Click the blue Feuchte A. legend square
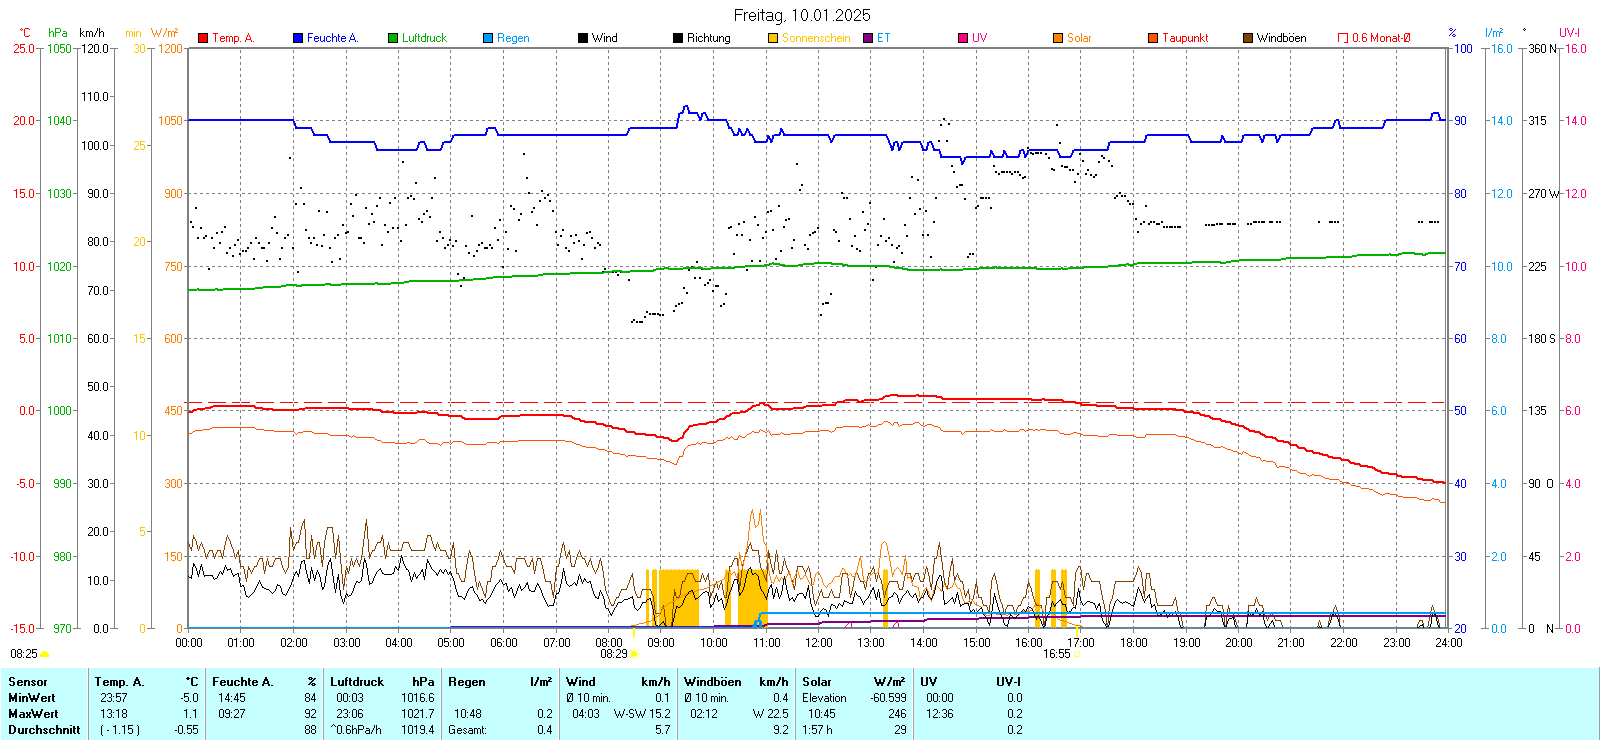This screenshot has height=740, width=1600. [x=298, y=38]
